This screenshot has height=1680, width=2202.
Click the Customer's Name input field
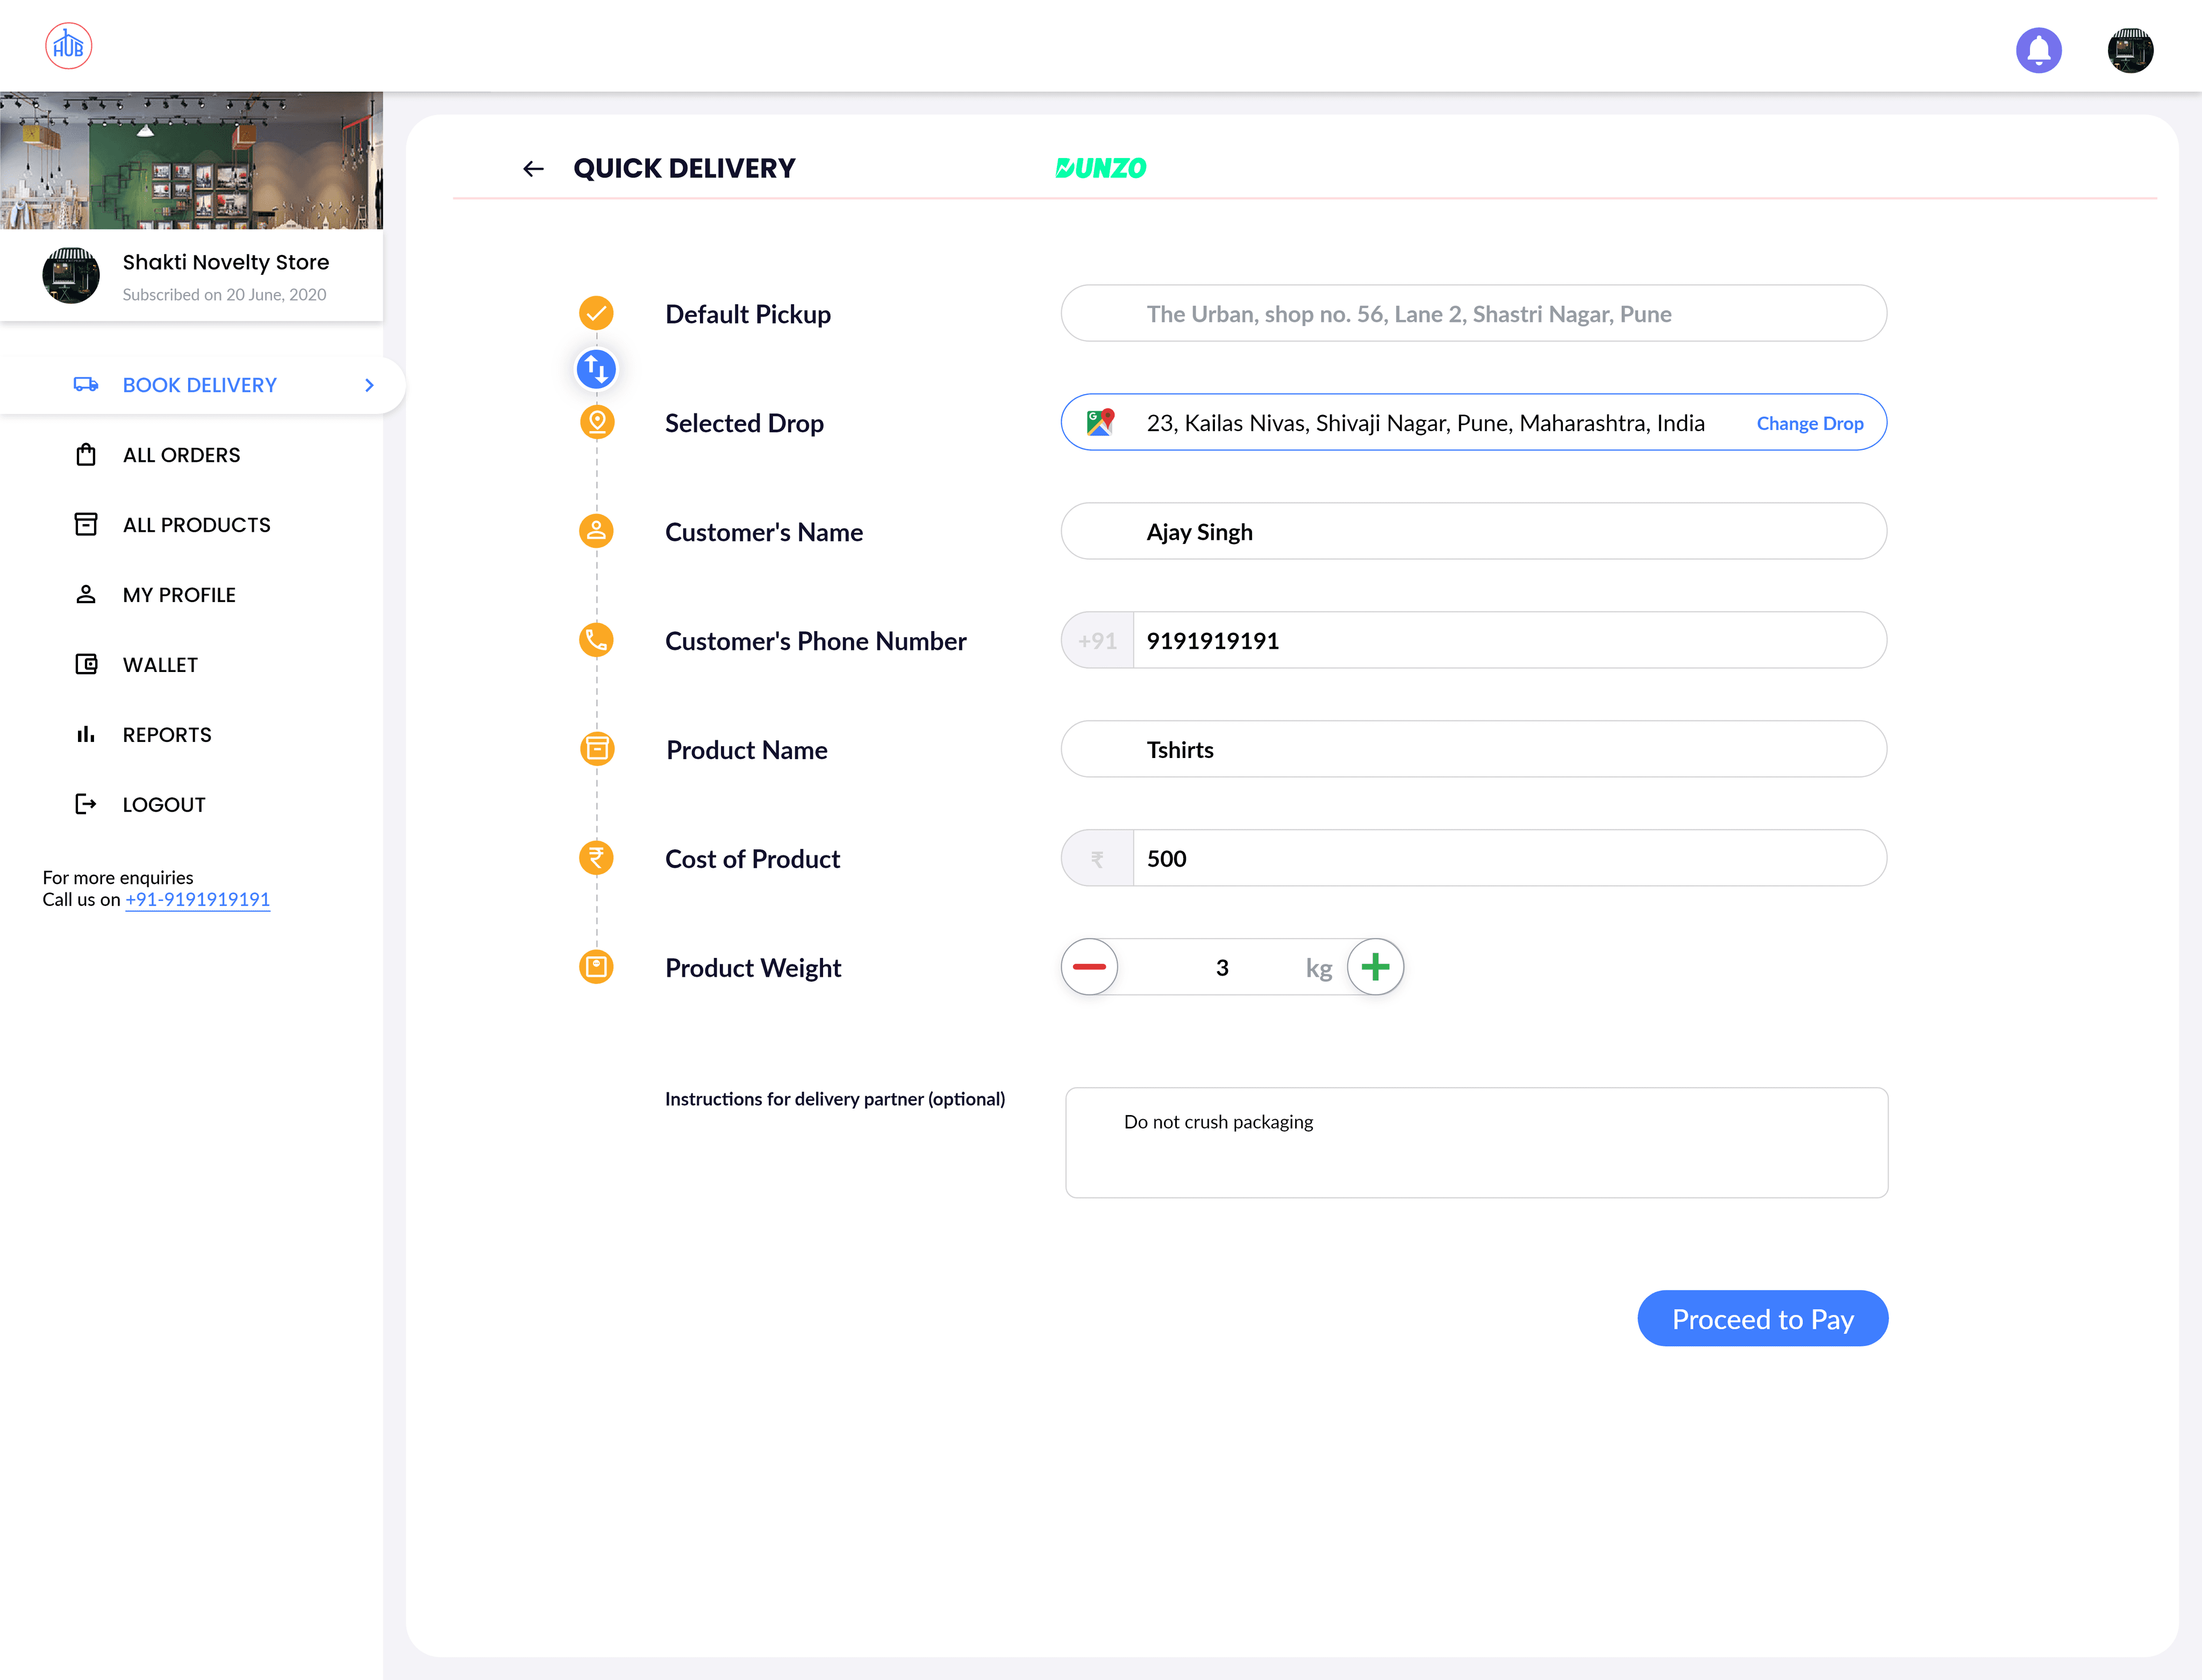(x=1473, y=531)
